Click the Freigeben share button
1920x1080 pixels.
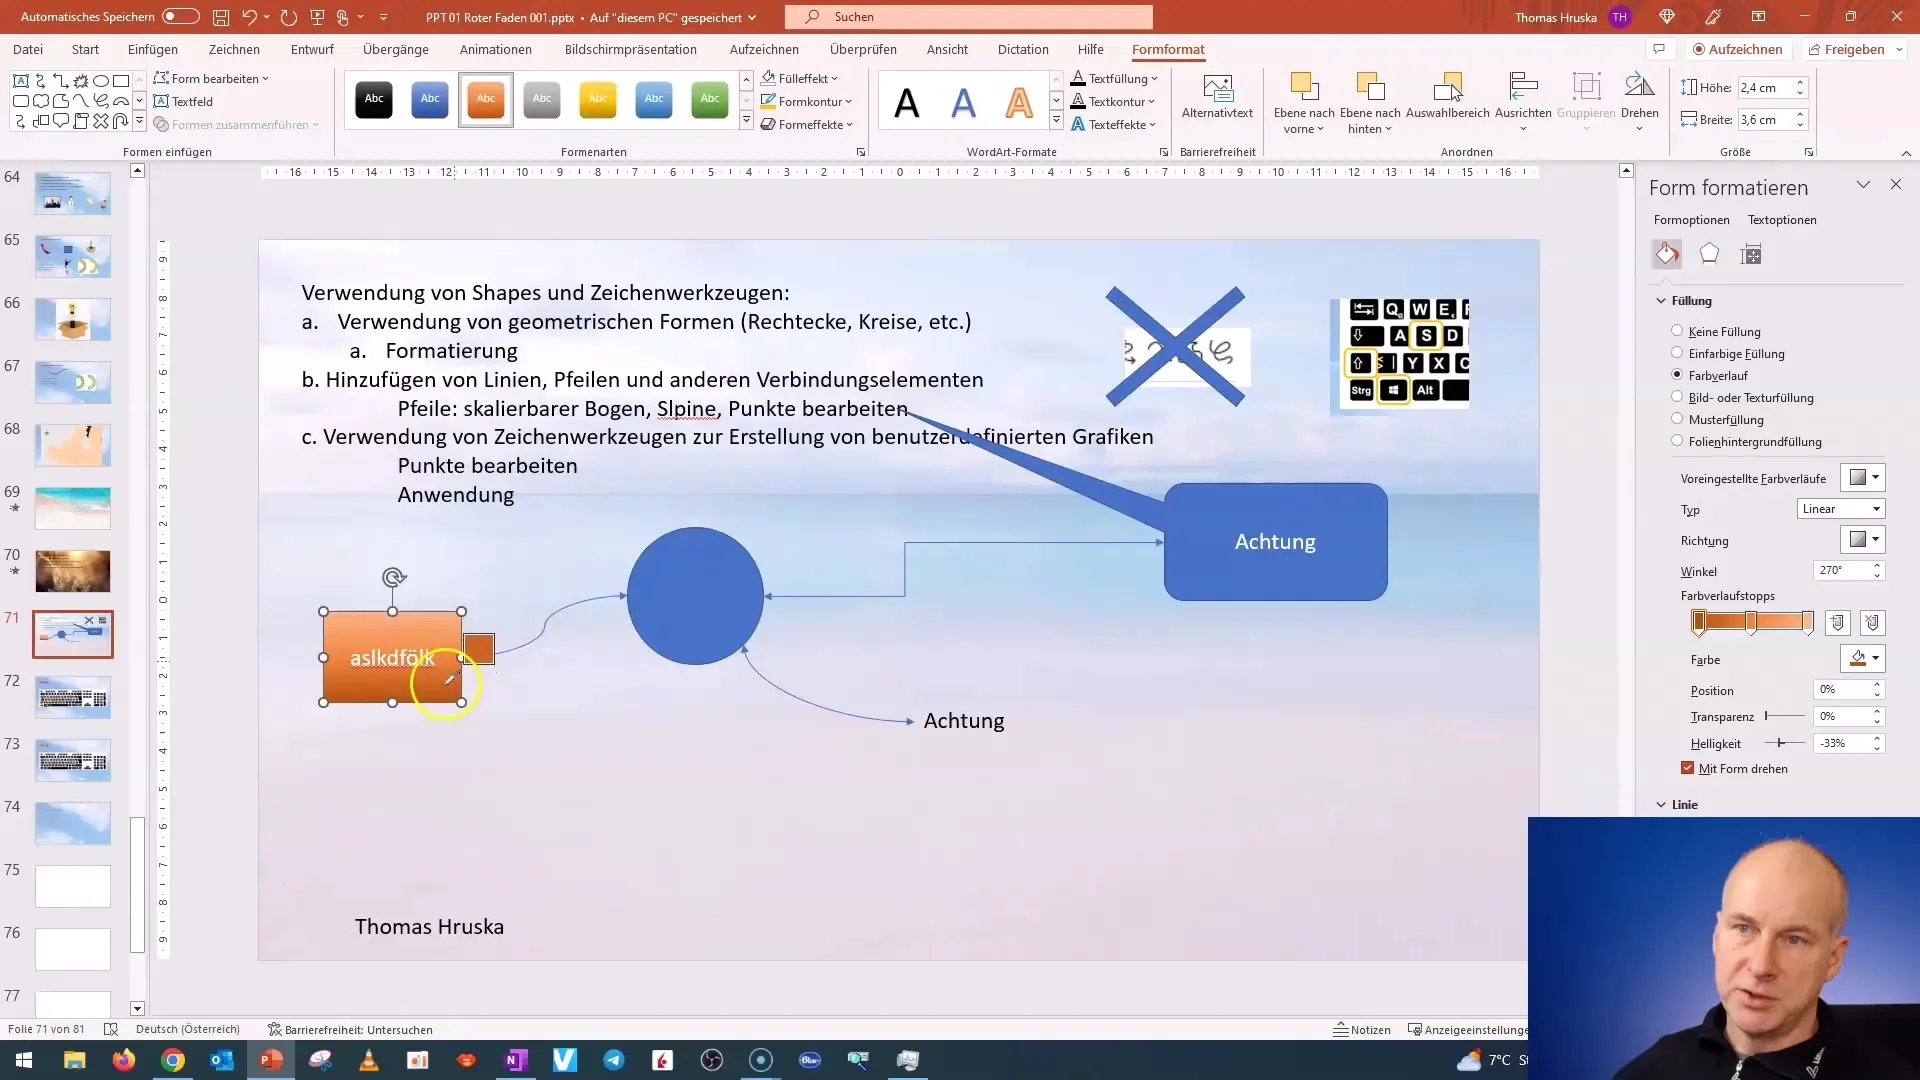pyautogui.click(x=1855, y=49)
